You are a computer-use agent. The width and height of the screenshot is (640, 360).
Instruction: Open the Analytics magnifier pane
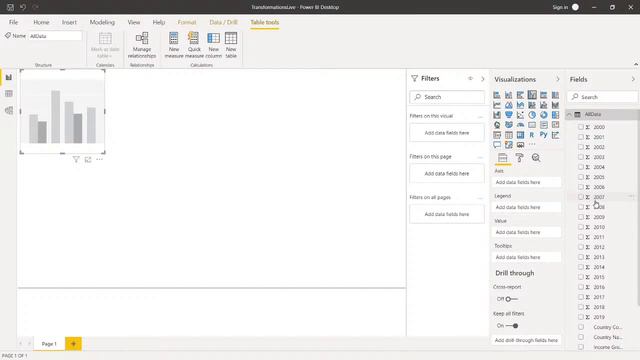click(x=536, y=158)
